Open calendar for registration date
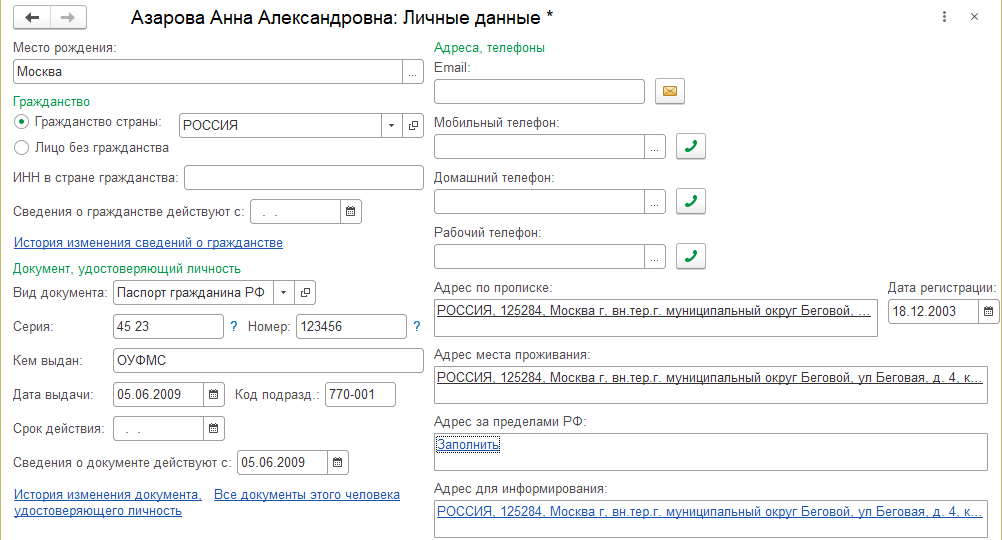Screen dimensions: 1002x540 tap(988, 311)
